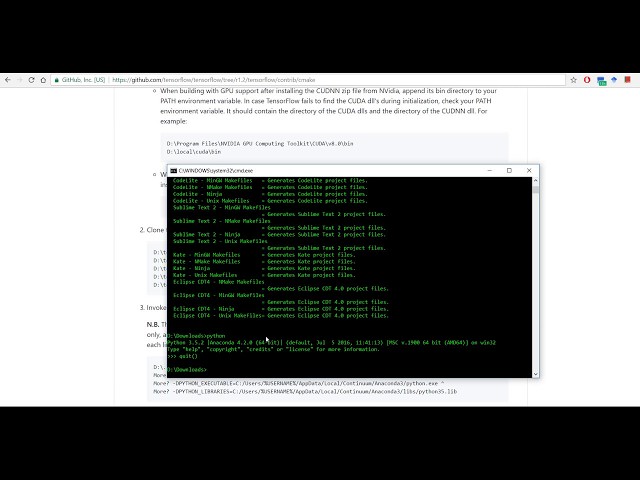
Task: Click 'D:\local\cuda\bin' path on GitHub page
Action: [194, 152]
